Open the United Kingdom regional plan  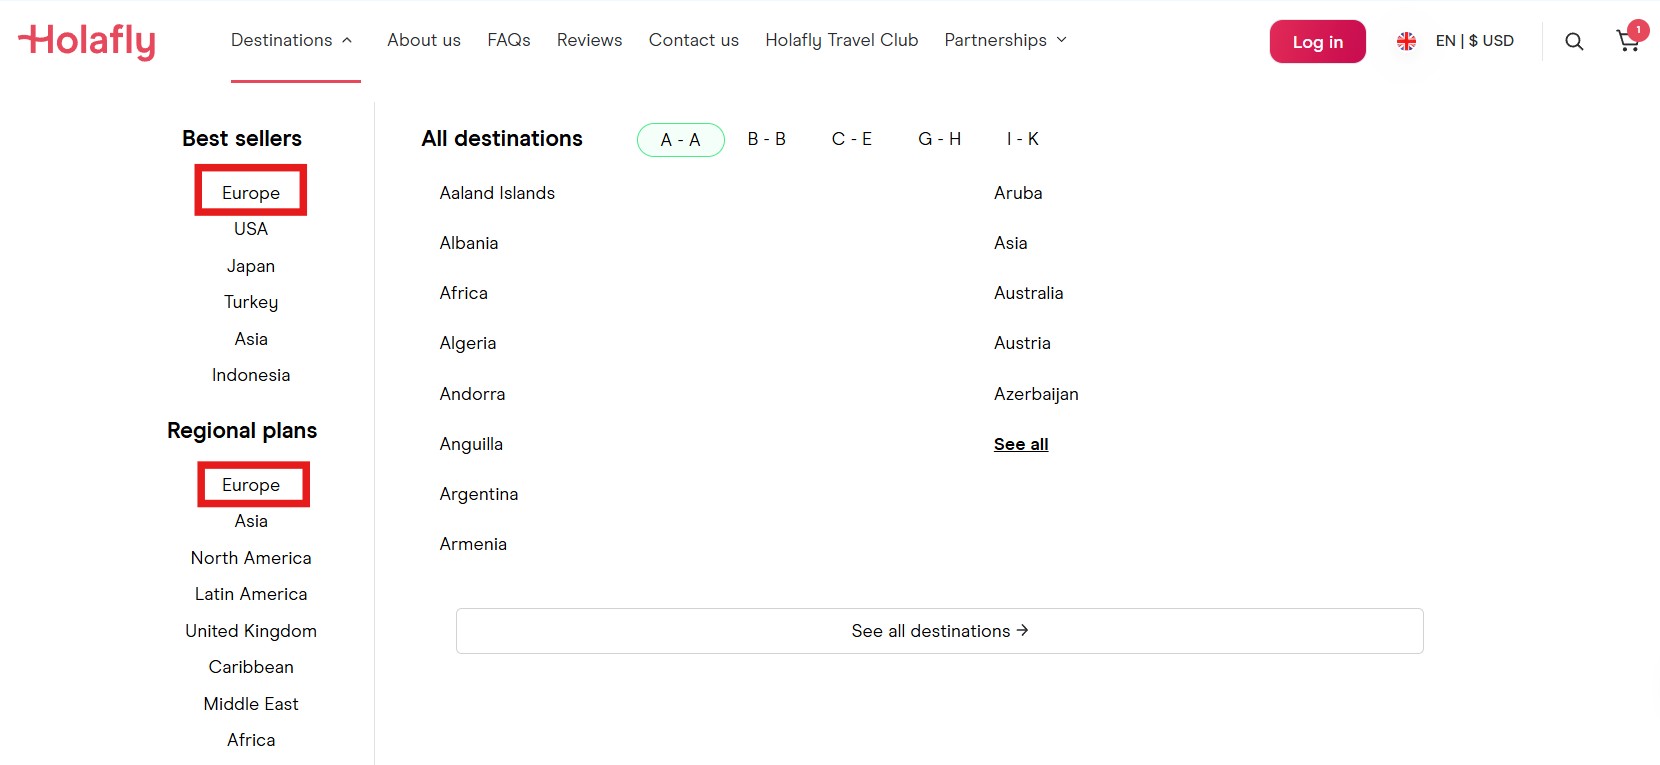tap(251, 631)
